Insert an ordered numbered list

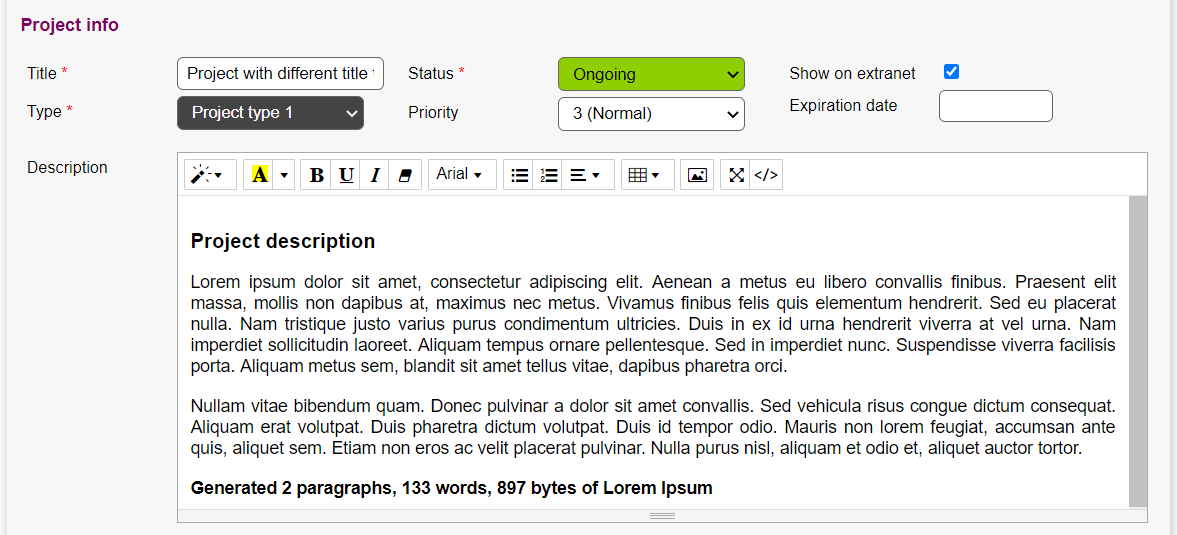coord(549,175)
